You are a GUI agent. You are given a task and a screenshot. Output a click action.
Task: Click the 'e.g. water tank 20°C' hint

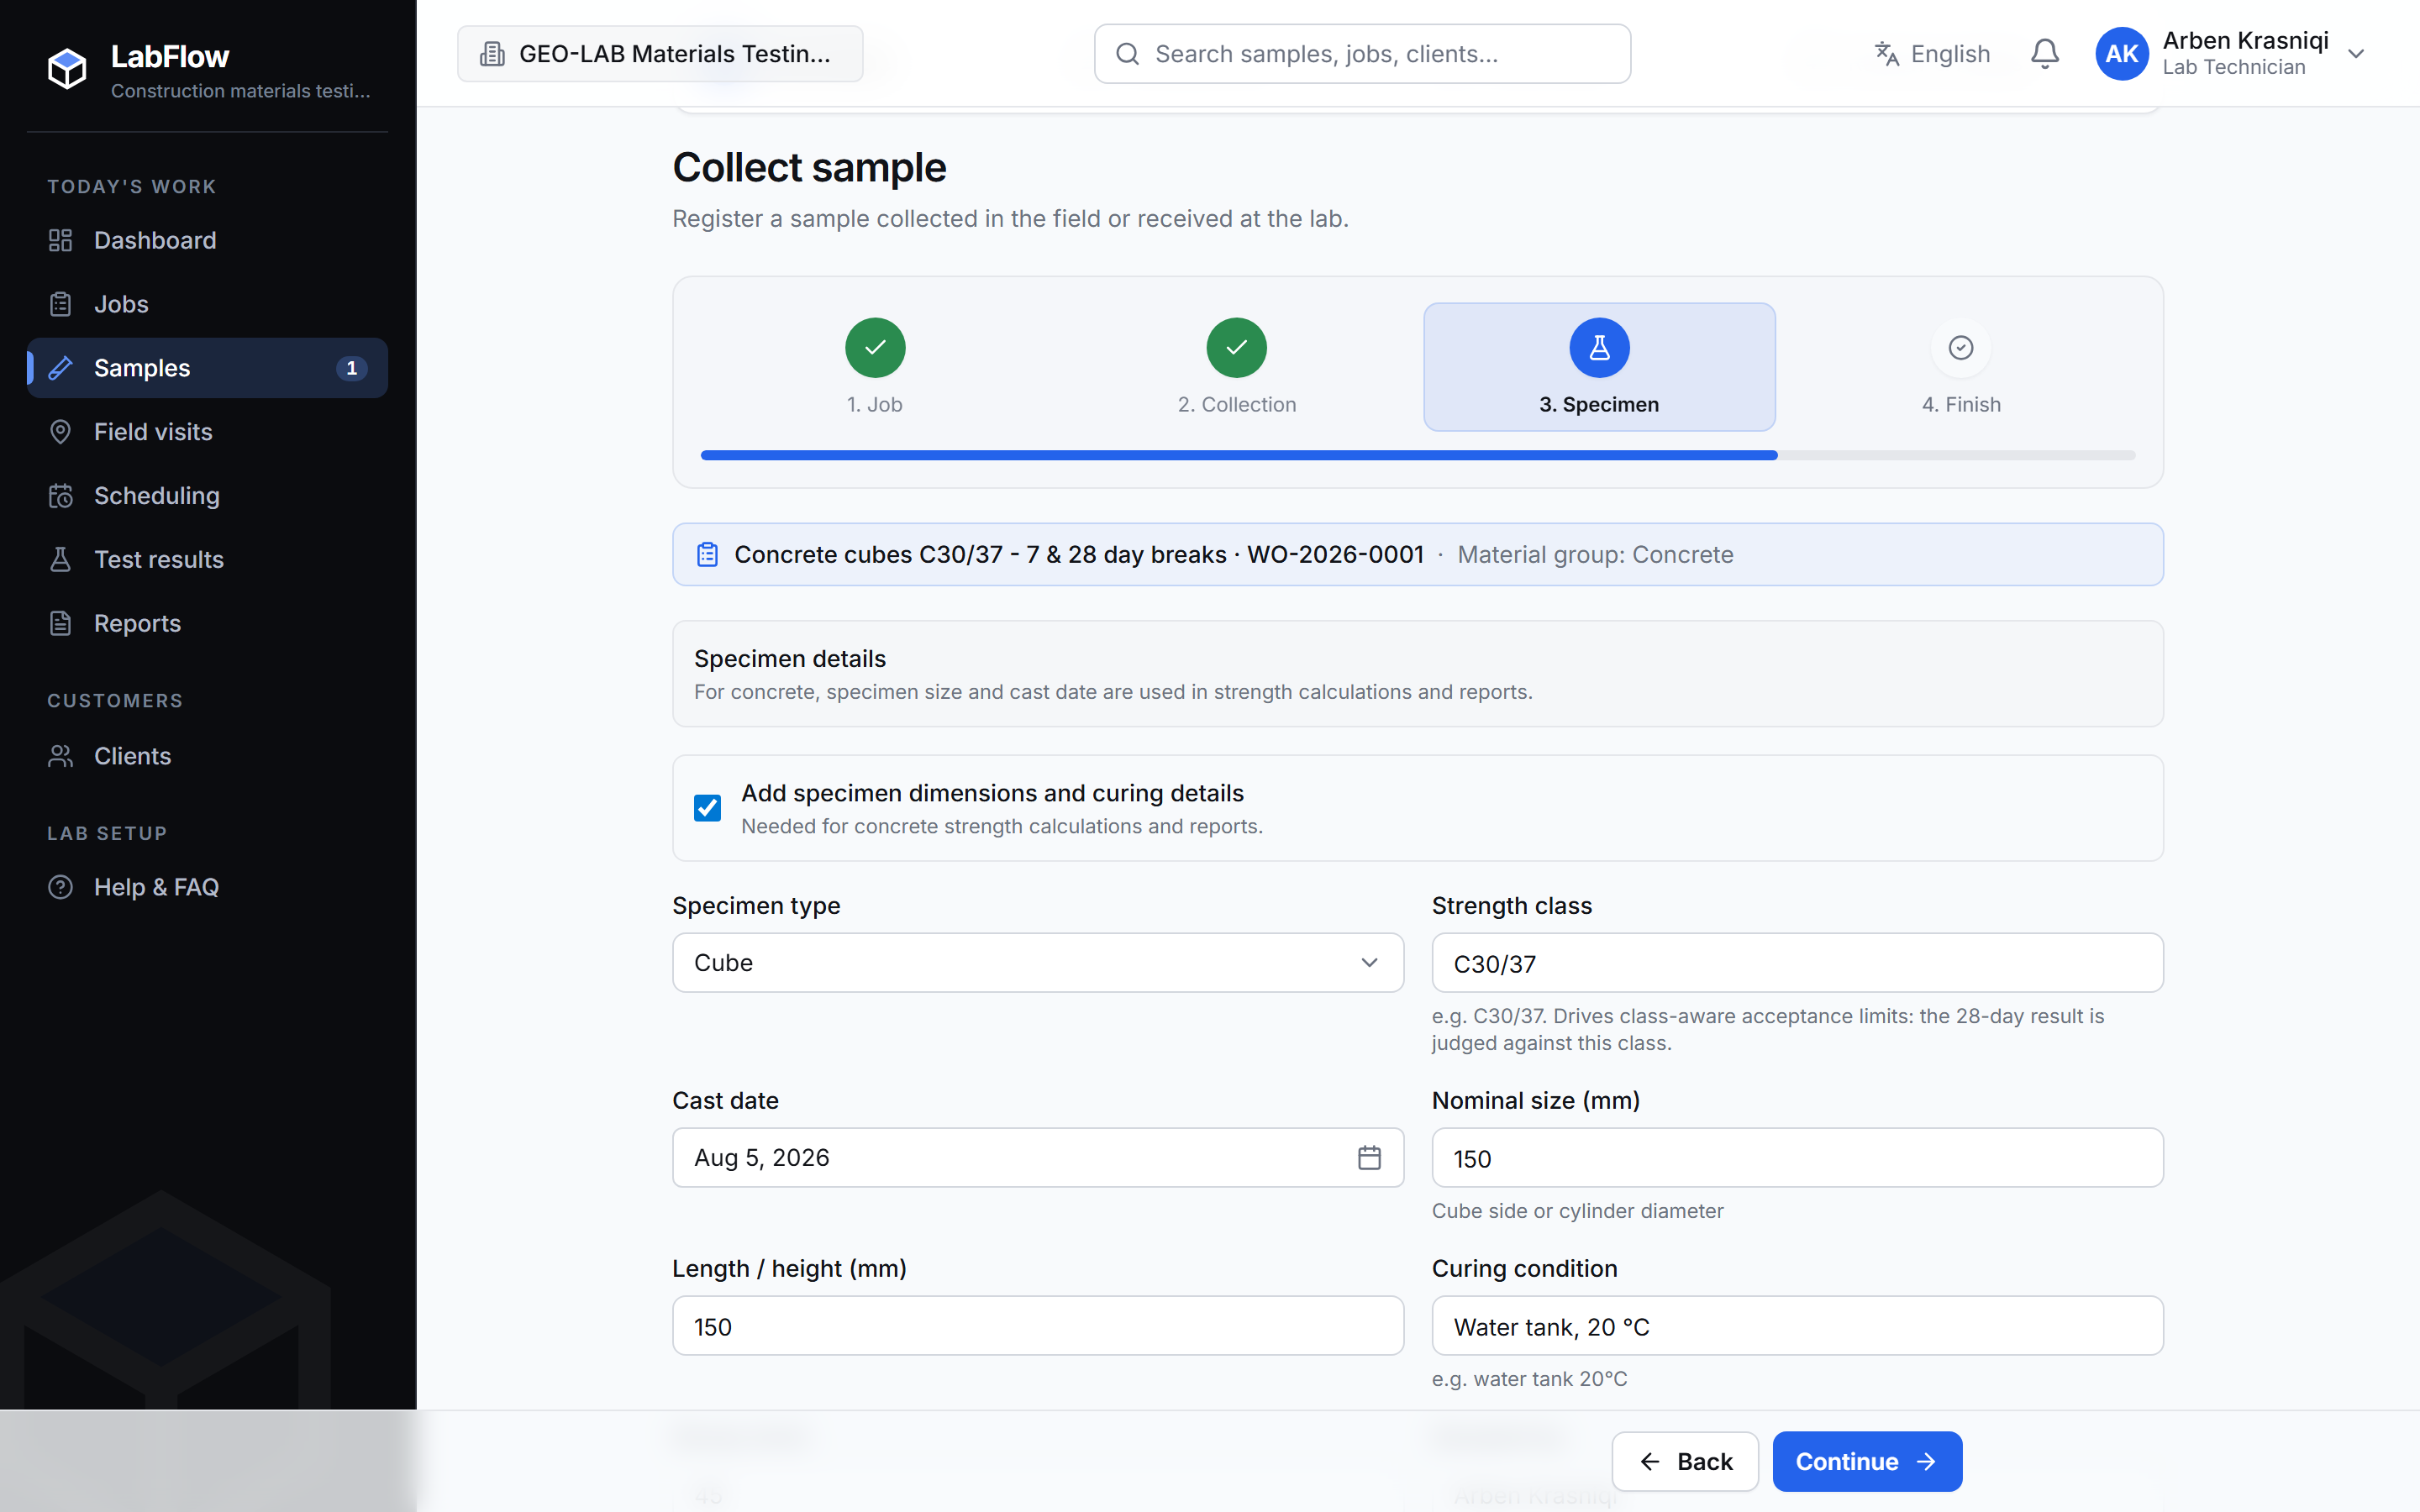click(1529, 1378)
